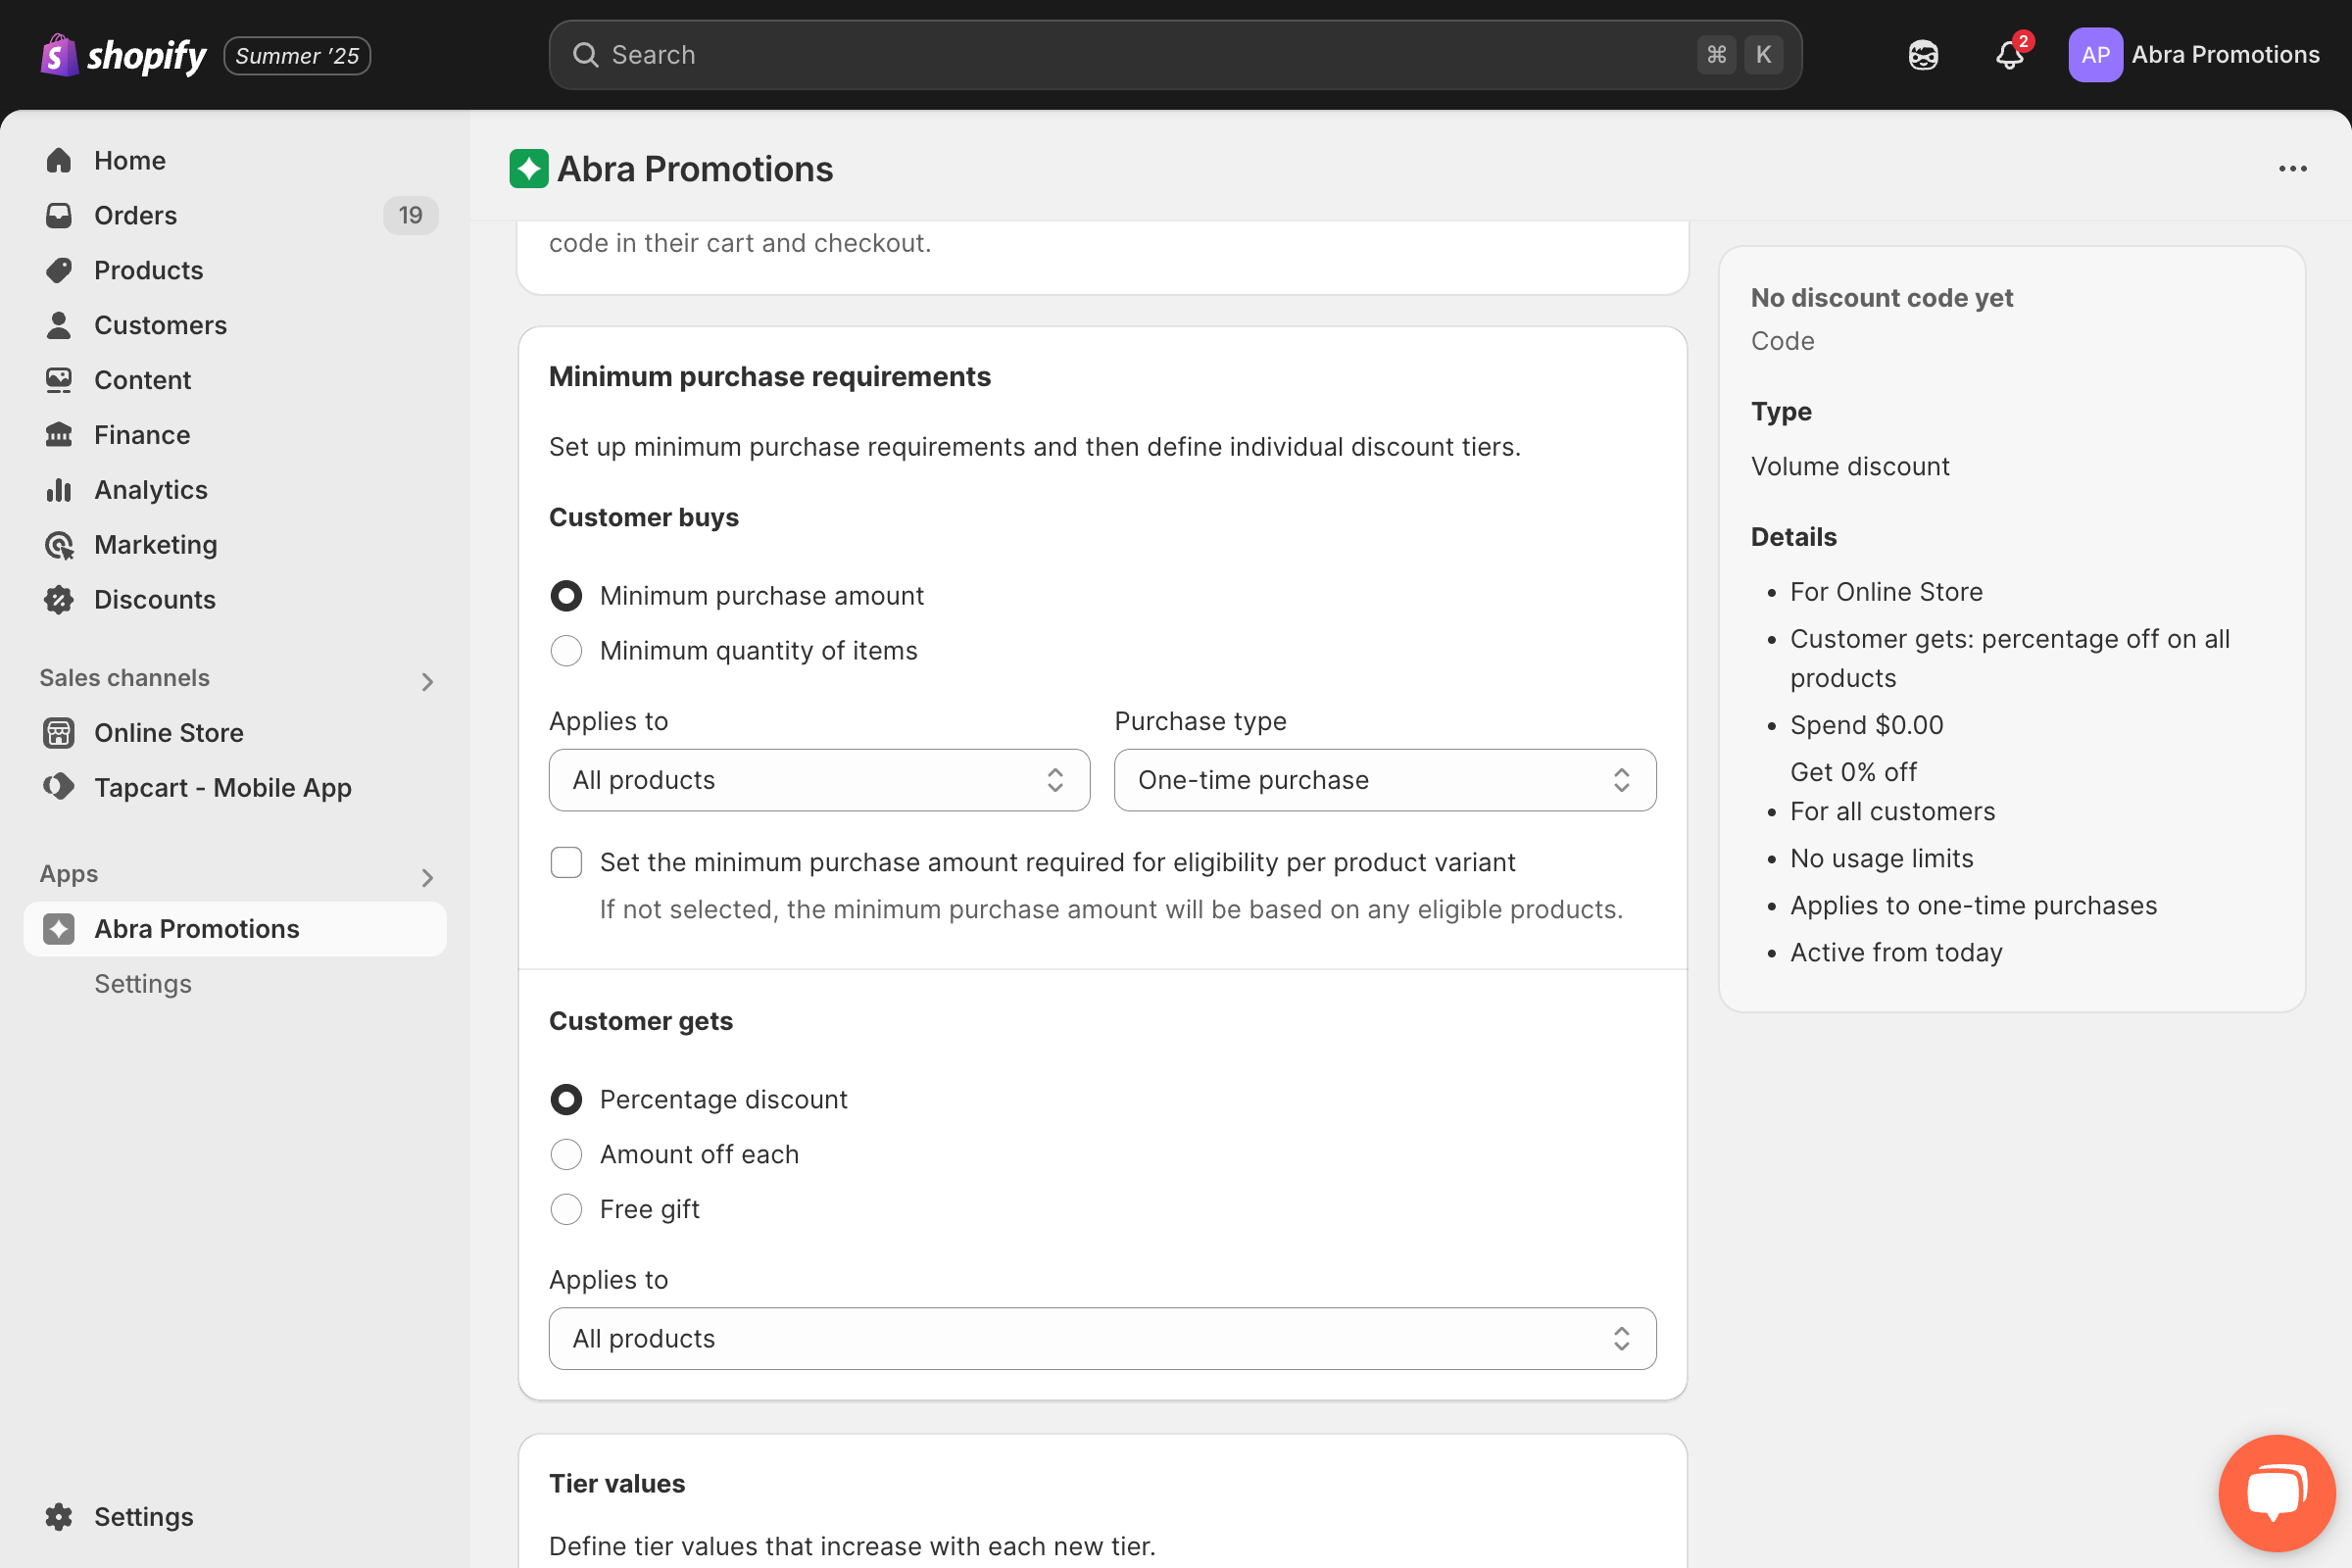Click the Customers person icon

tap(59, 325)
